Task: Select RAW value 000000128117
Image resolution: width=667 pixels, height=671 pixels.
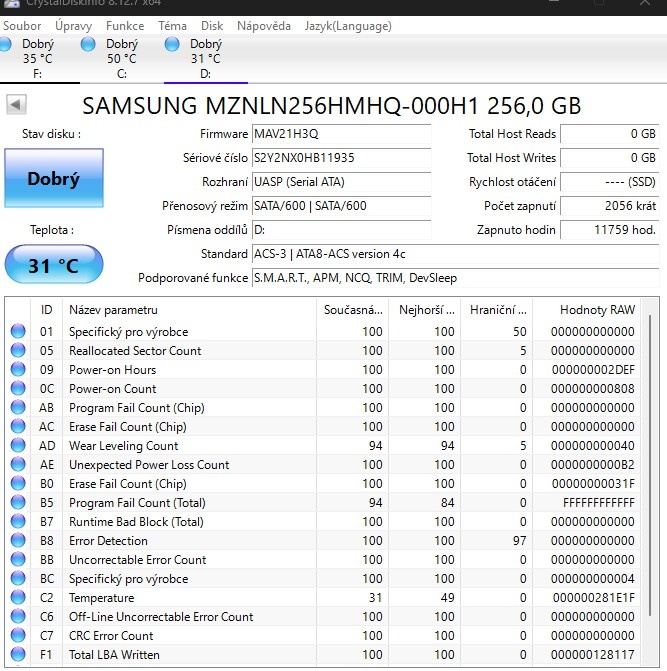Action: coord(593,655)
